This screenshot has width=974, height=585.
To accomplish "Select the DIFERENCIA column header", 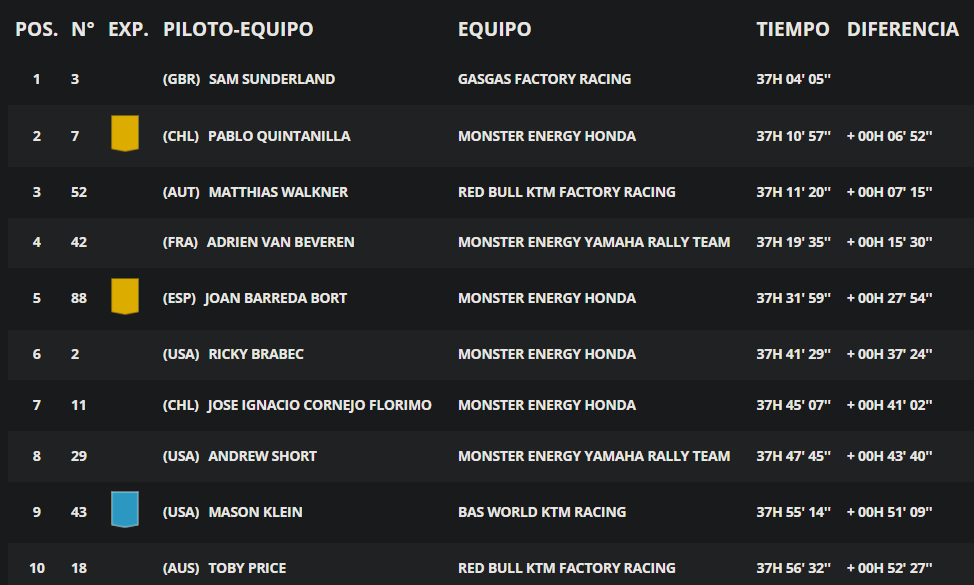I will pyautogui.click(x=903, y=29).
